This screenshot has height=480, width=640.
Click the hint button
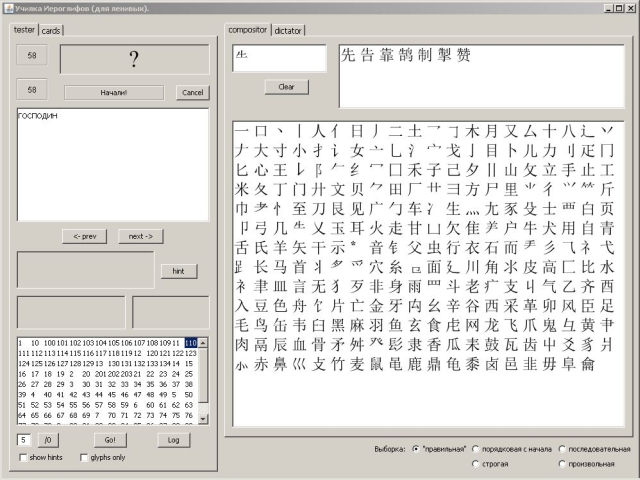(x=179, y=271)
